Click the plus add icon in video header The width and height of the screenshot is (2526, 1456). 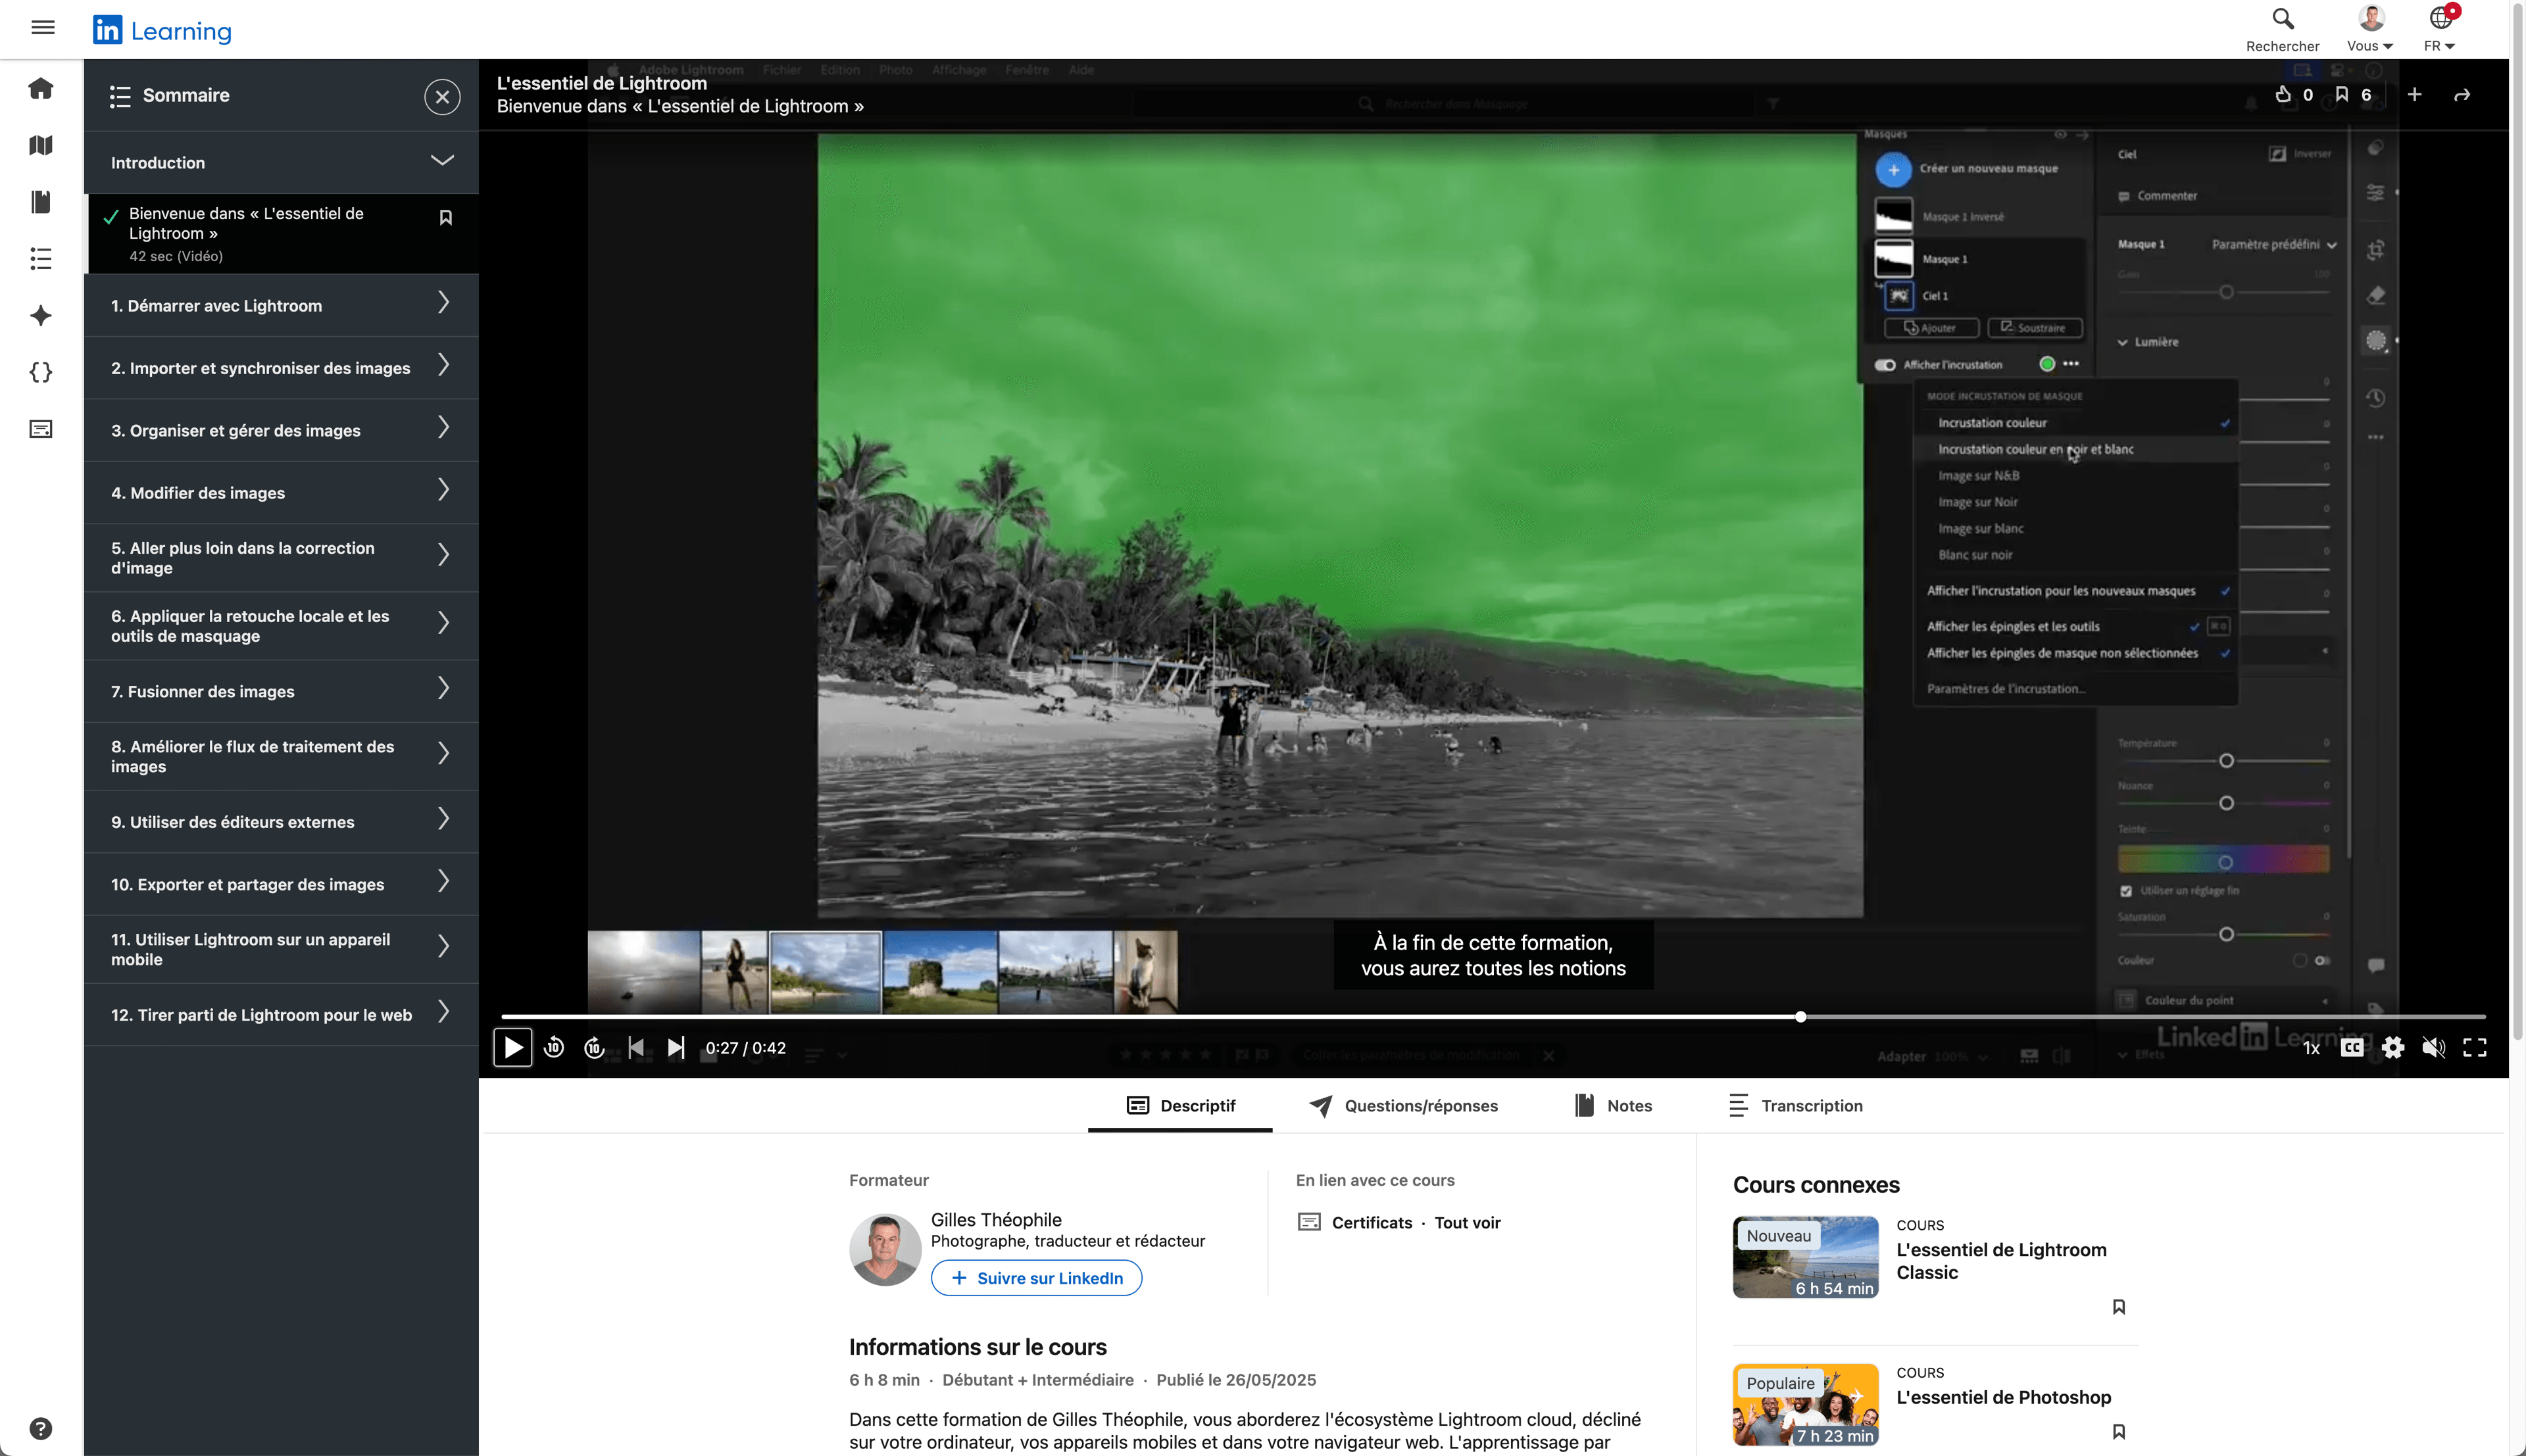pos(2414,94)
